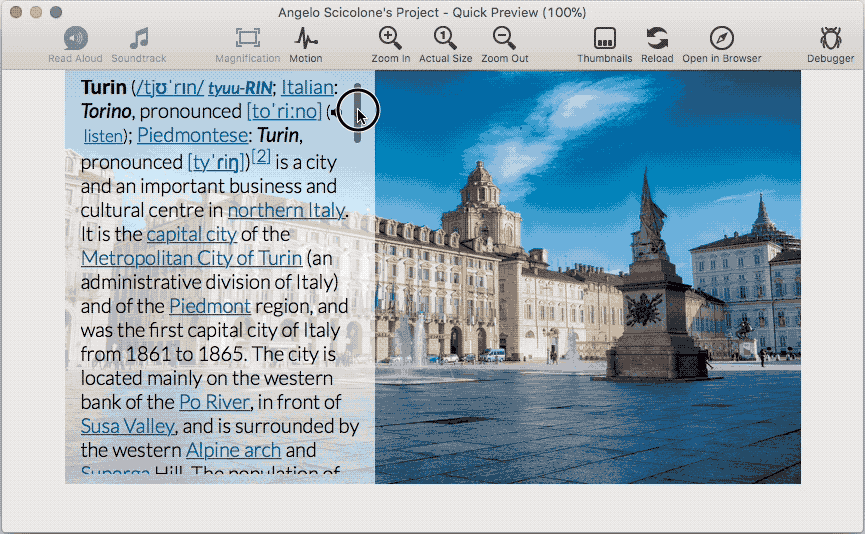Screen dimensions: 865x534
Task: Toggle the Motion waveform icon
Action: [x=306, y=38]
